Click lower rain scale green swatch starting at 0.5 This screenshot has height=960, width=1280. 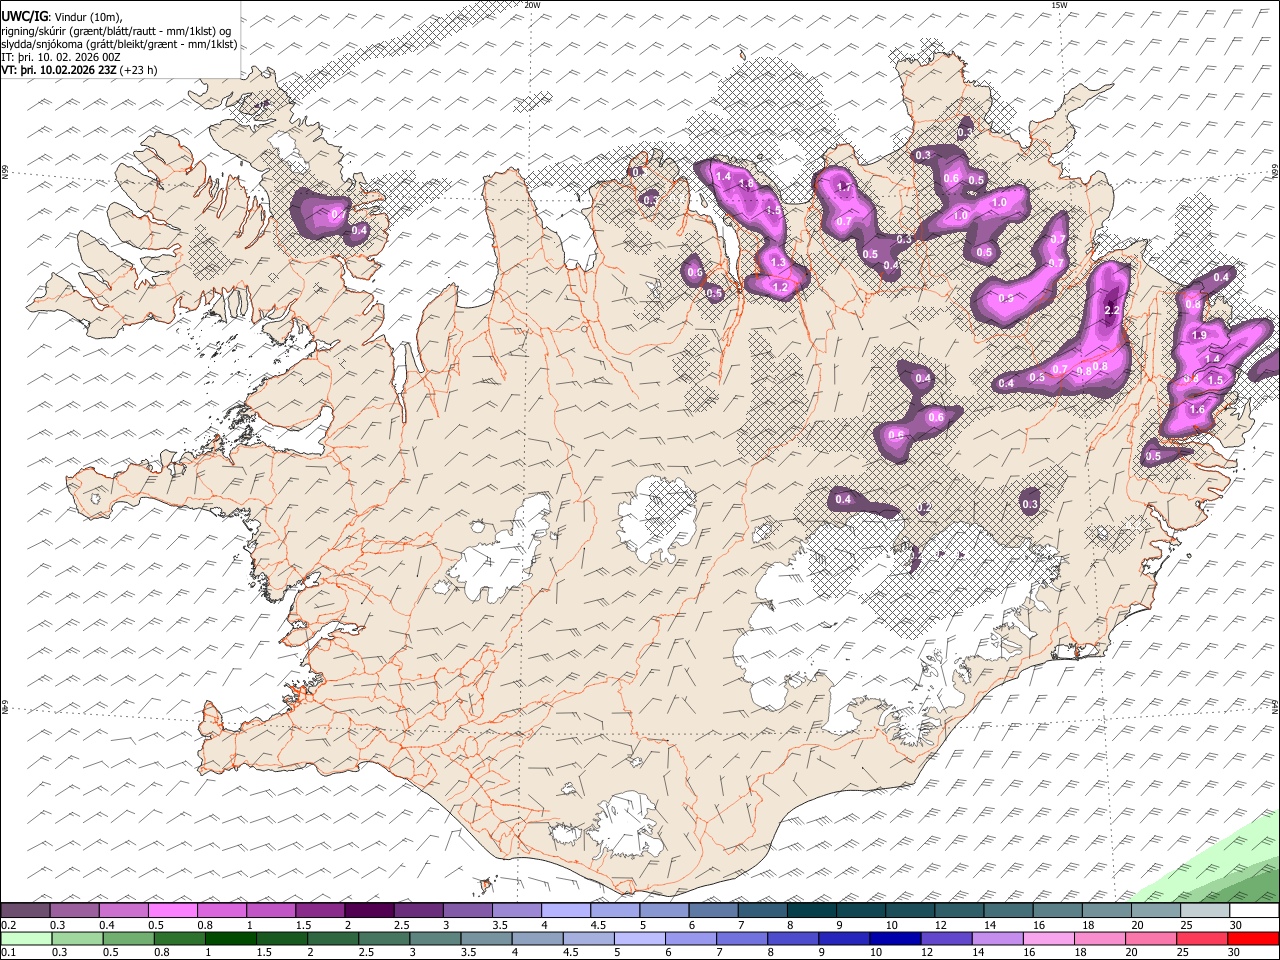point(128,938)
